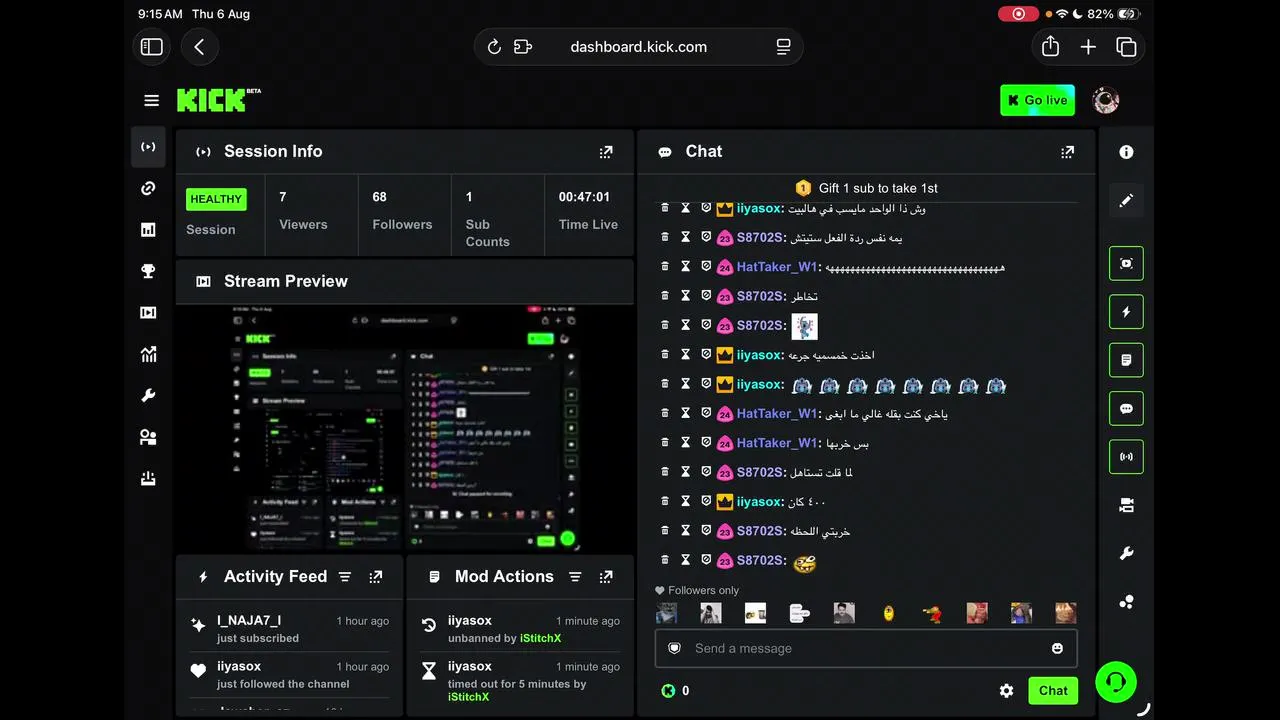
Task: Delete iiyasox '٤٠٠ كان' message with trash icon
Action: click(x=664, y=501)
